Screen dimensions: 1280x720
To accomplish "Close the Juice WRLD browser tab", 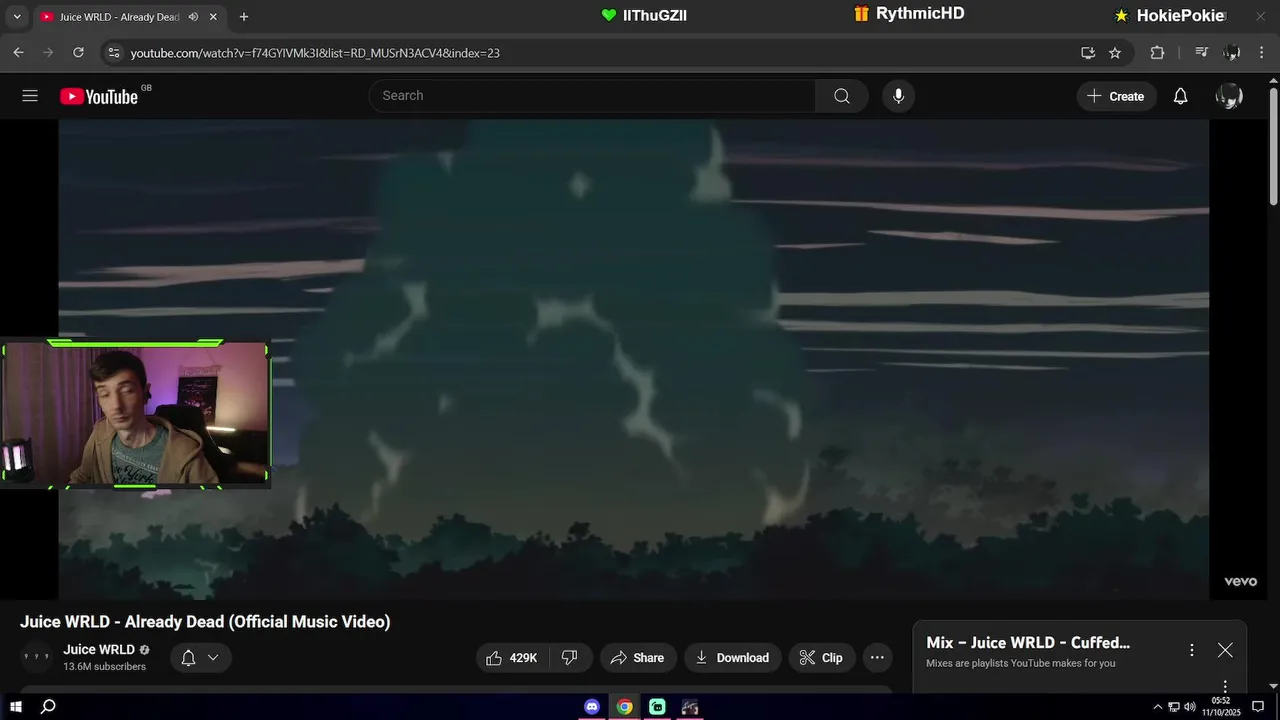I will [213, 17].
